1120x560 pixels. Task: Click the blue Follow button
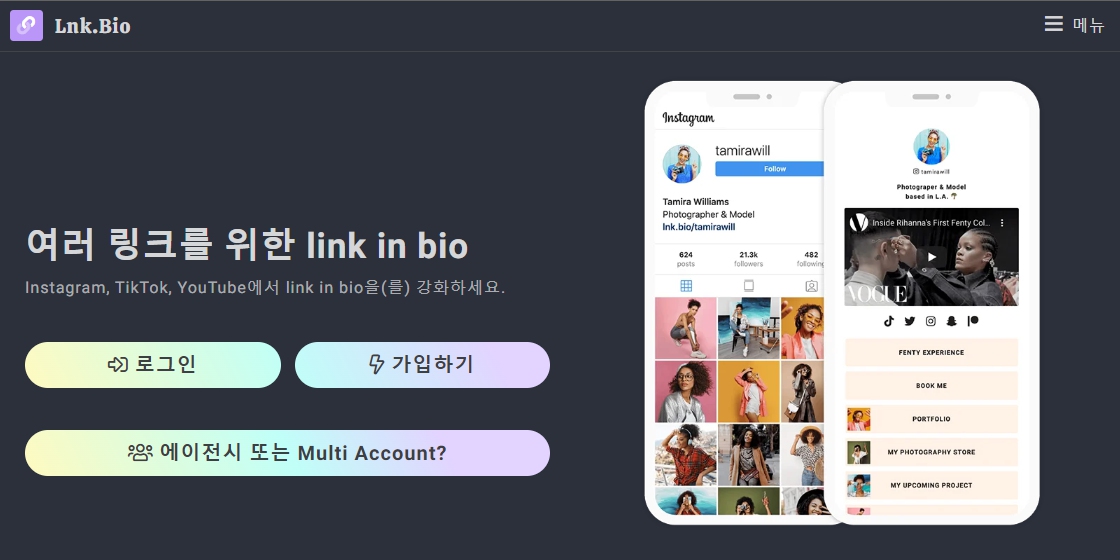pyautogui.click(x=770, y=169)
